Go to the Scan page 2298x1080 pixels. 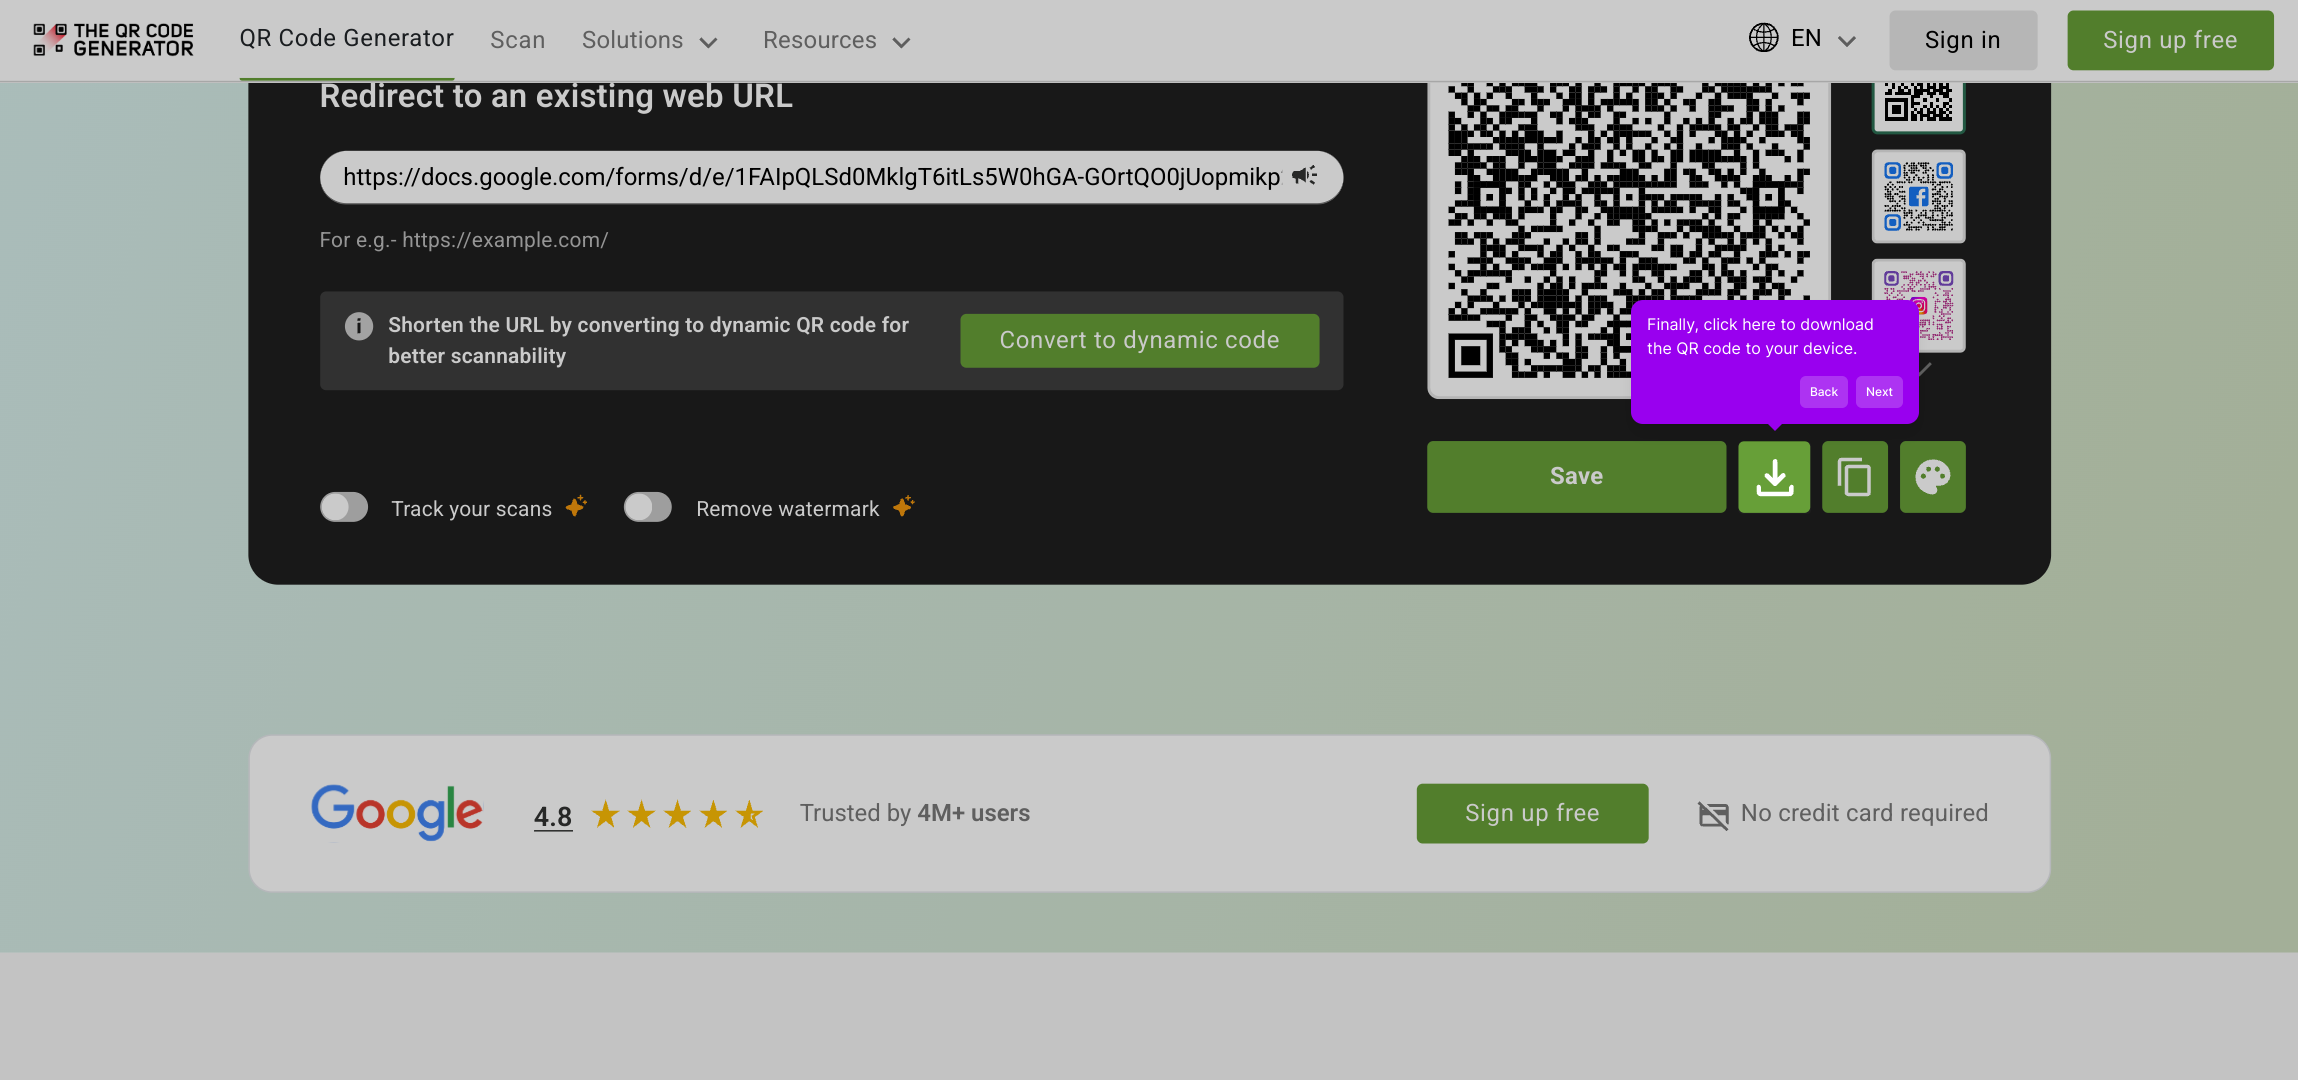point(517,40)
